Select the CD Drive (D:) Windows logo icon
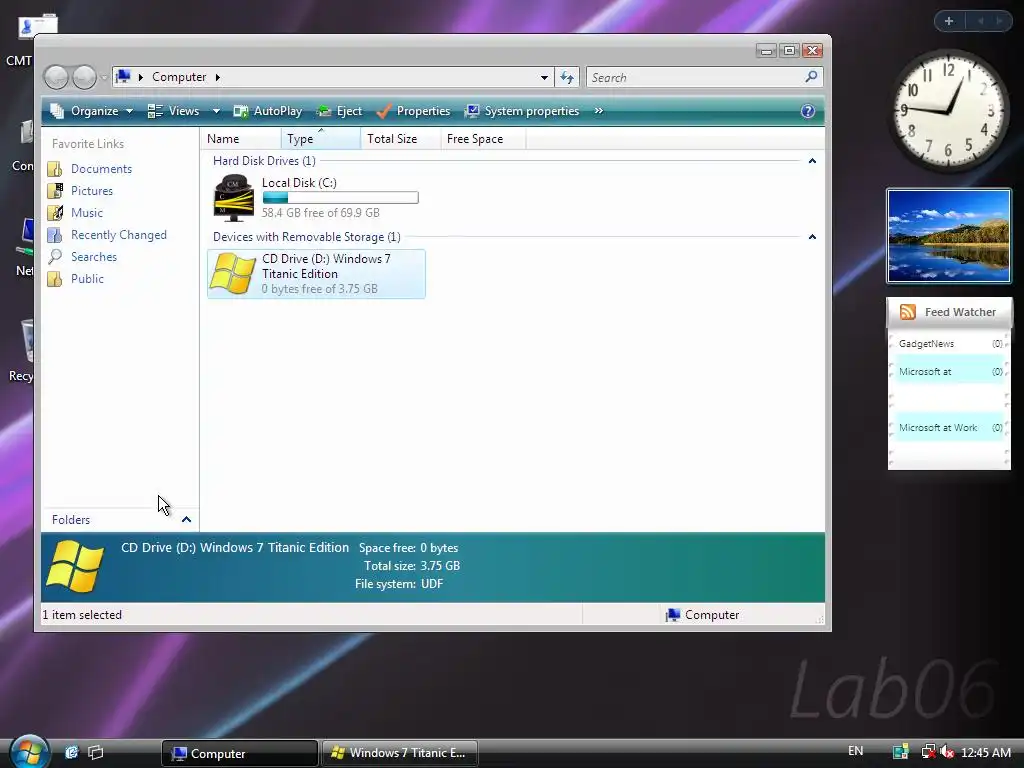Image resolution: width=1024 pixels, height=768 pixels. click(x=232, y=274)
